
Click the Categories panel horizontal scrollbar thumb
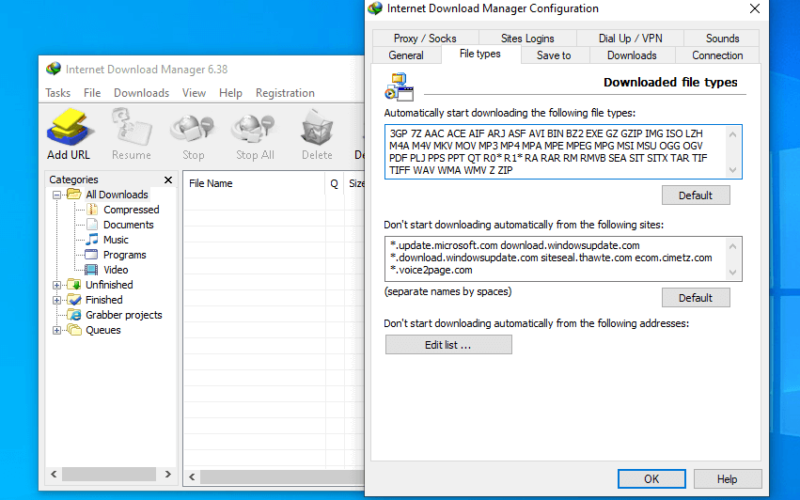point(109,474)
